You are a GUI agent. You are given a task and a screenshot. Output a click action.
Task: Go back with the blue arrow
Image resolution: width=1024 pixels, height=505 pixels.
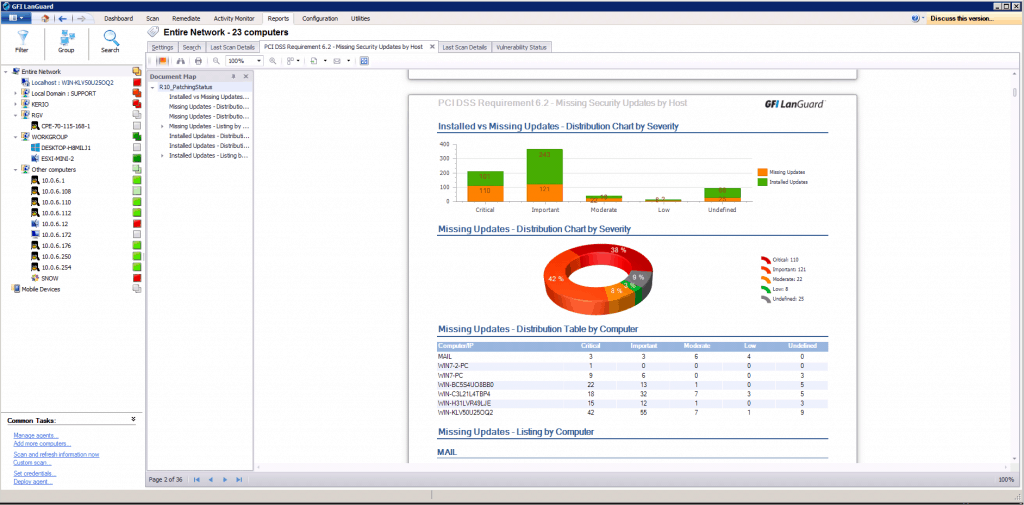tap(64, 18)
